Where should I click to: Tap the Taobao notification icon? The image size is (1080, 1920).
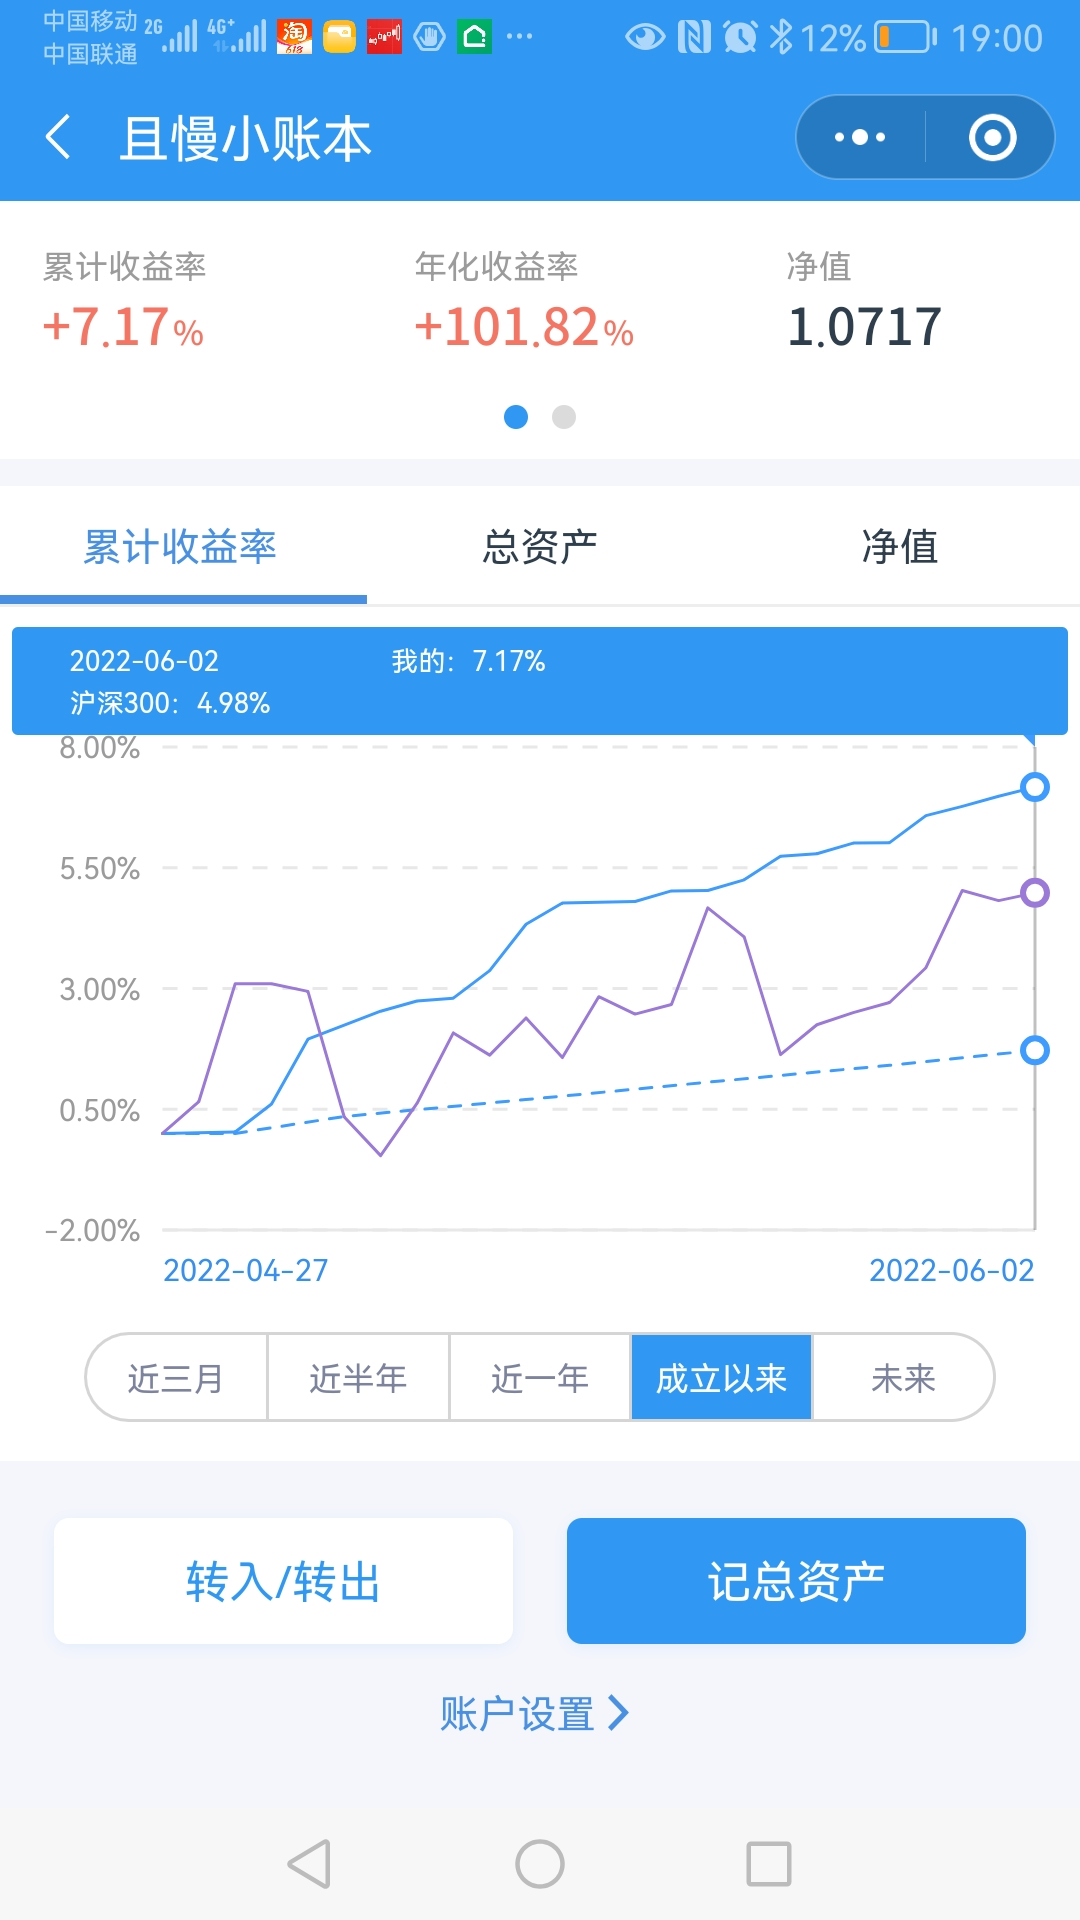pos(294,37)
